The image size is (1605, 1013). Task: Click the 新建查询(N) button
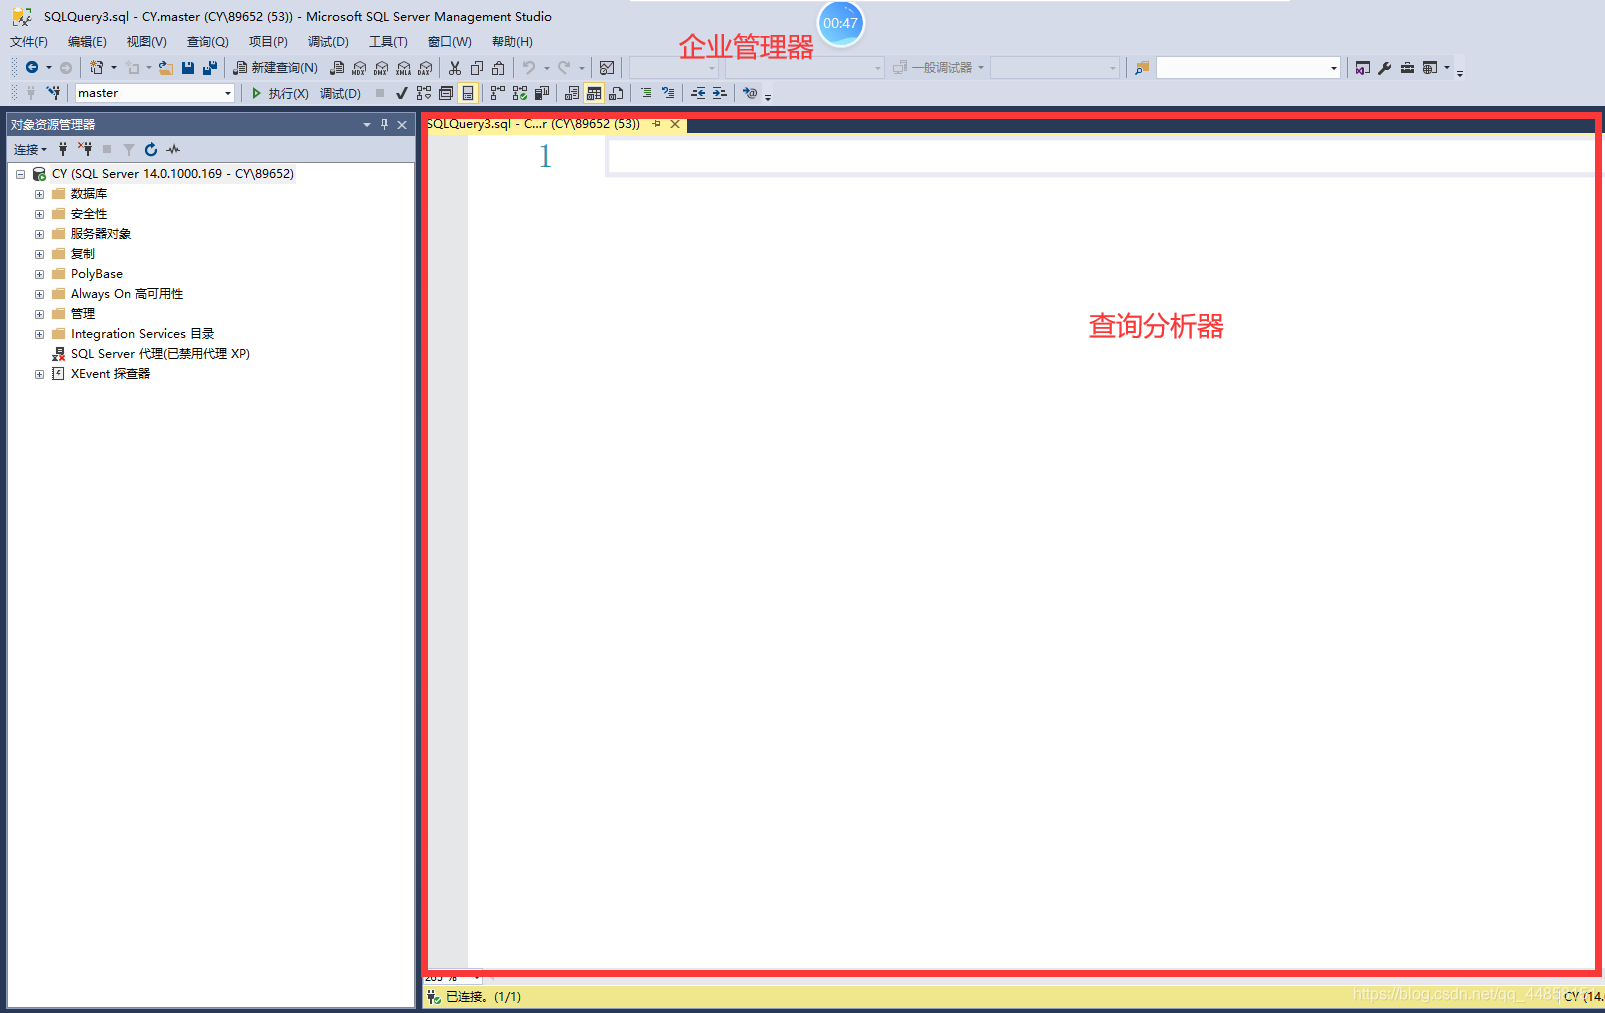[x=275, y=67]
